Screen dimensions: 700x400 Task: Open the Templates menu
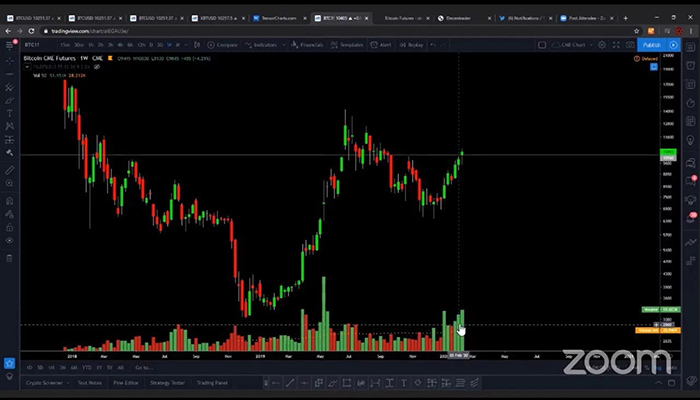coord(347,45)
